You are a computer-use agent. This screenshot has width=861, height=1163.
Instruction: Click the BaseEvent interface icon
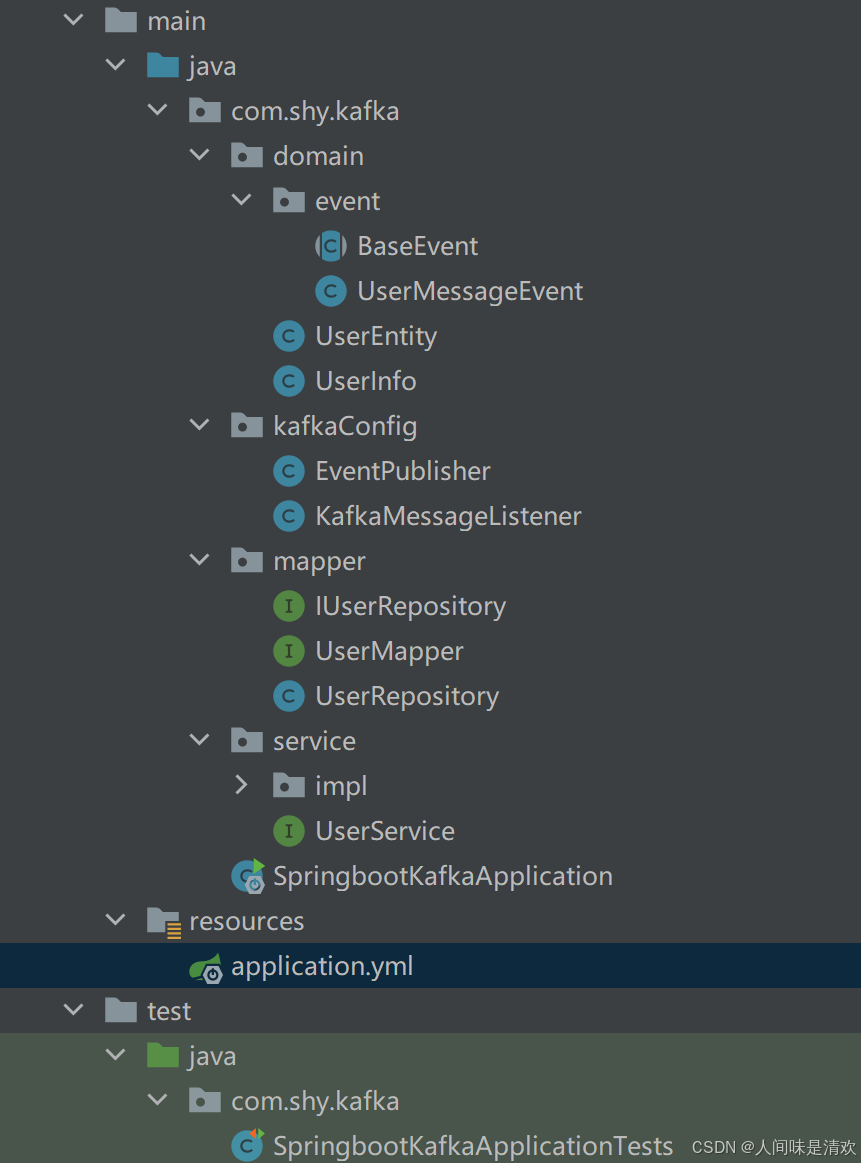click(x=331, y=245)
